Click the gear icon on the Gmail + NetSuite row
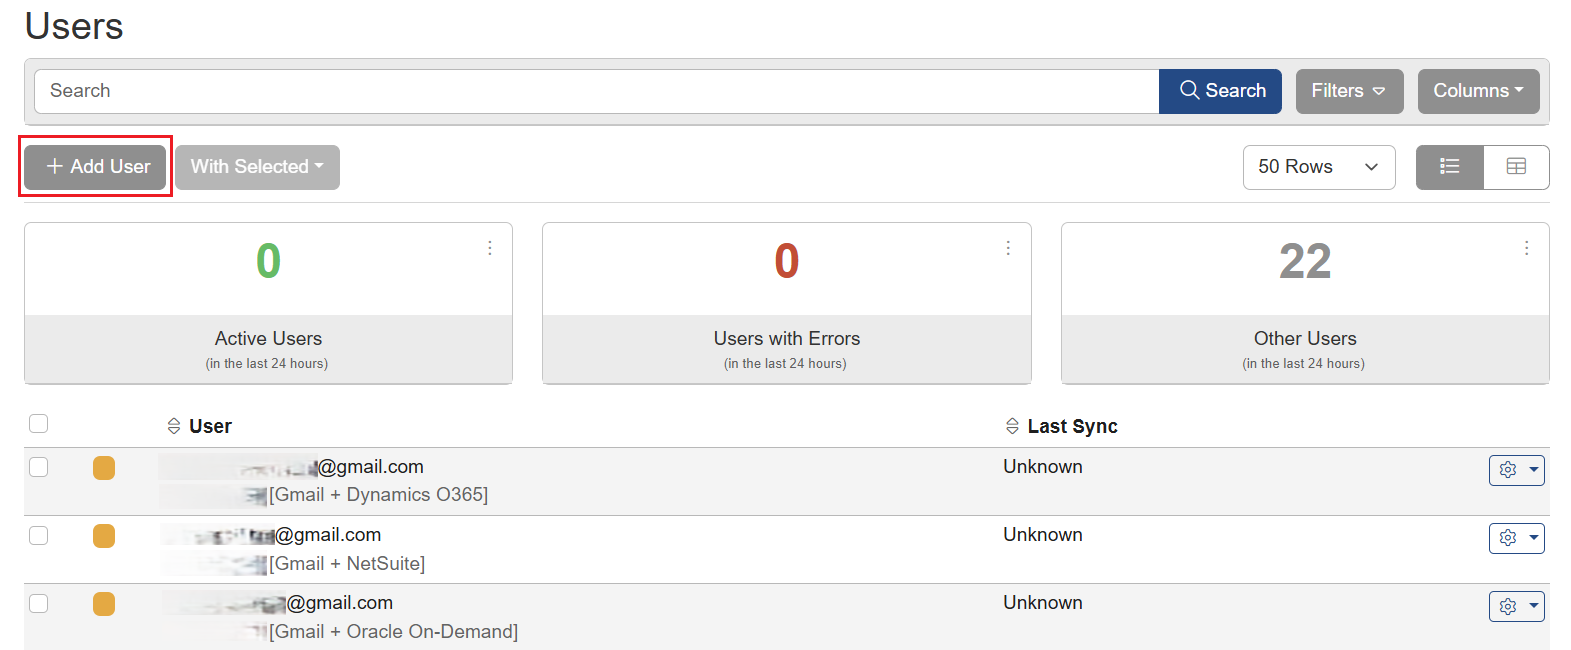The height and width of the screenshot is (650, 1571). coord(1508,538)
